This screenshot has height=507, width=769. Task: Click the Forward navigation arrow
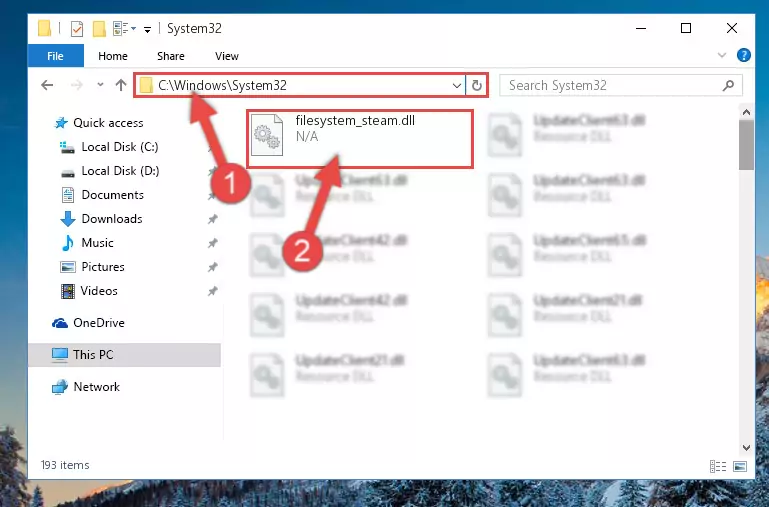(77, 85)
